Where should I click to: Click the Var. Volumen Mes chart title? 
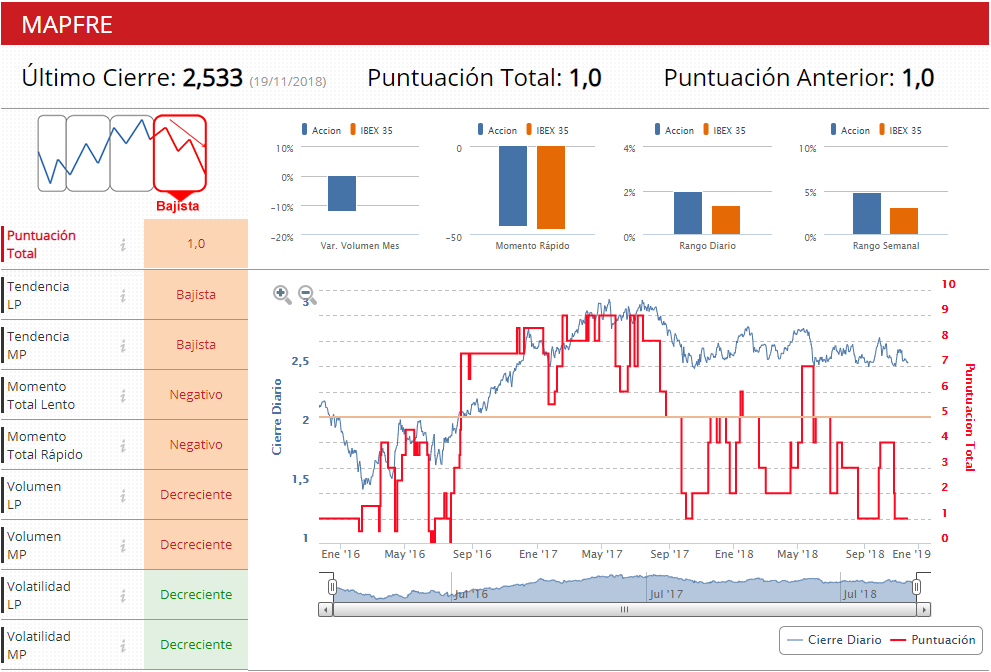pyautogui.click(x=360, y=246)
